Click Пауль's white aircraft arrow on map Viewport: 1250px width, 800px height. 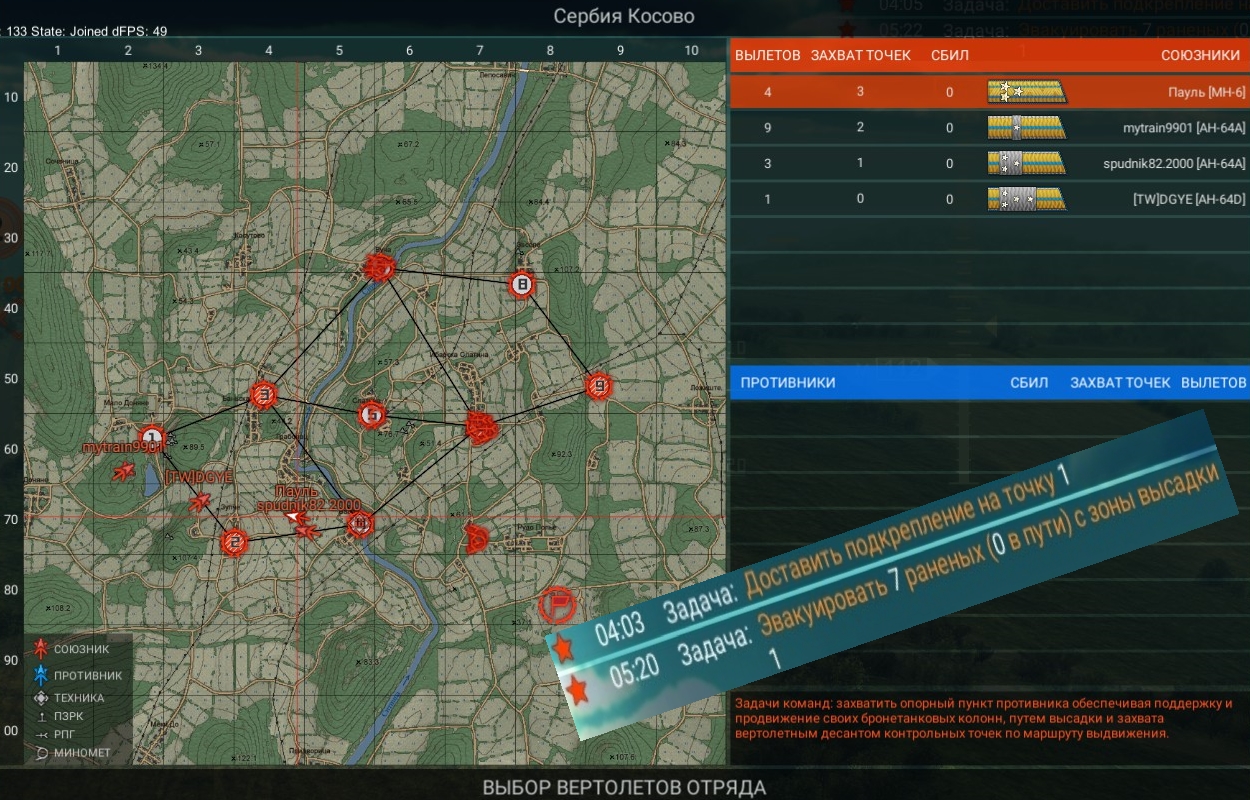click(x=296, y=517)
